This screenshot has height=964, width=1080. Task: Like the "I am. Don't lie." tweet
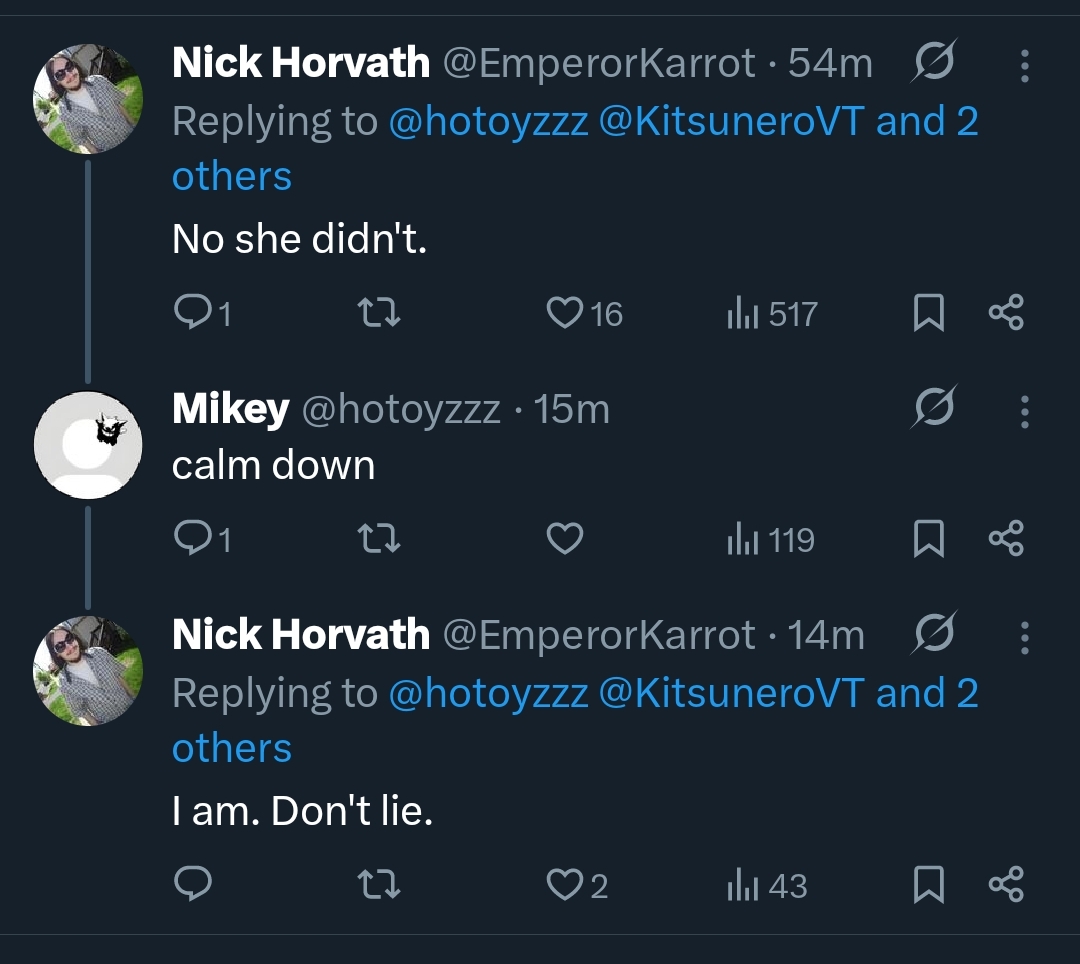click(x=566, y=886)
